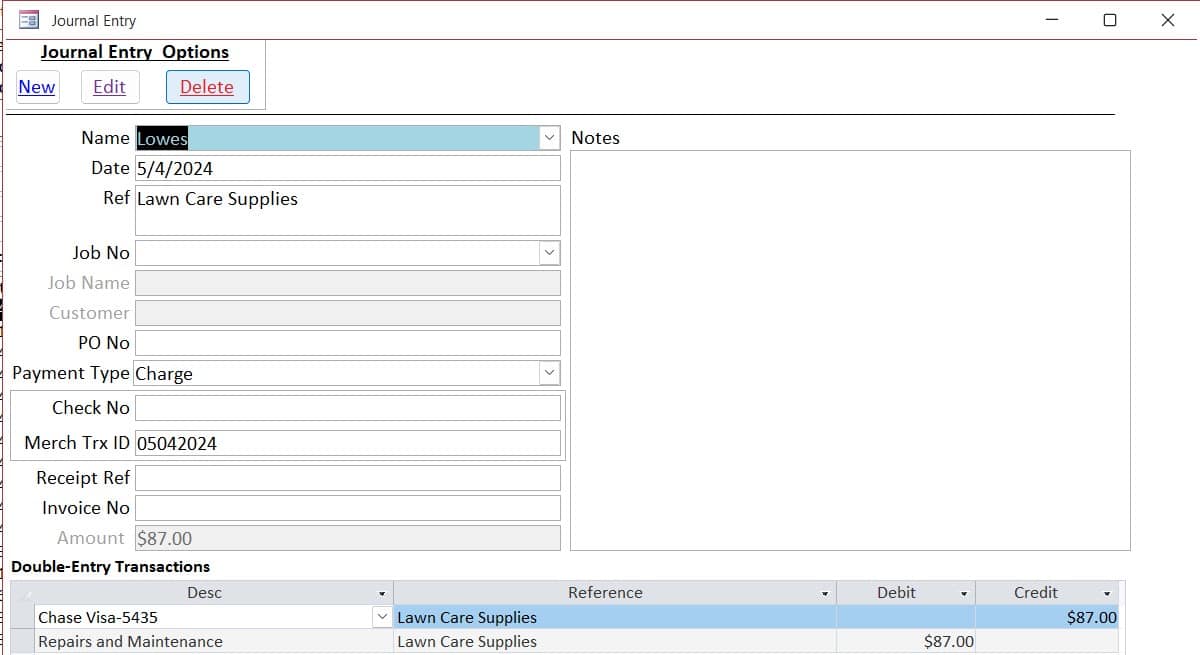Maximize the Journal Entry window
Viewport: 1200px width, 655px height.
[1110, 20]
